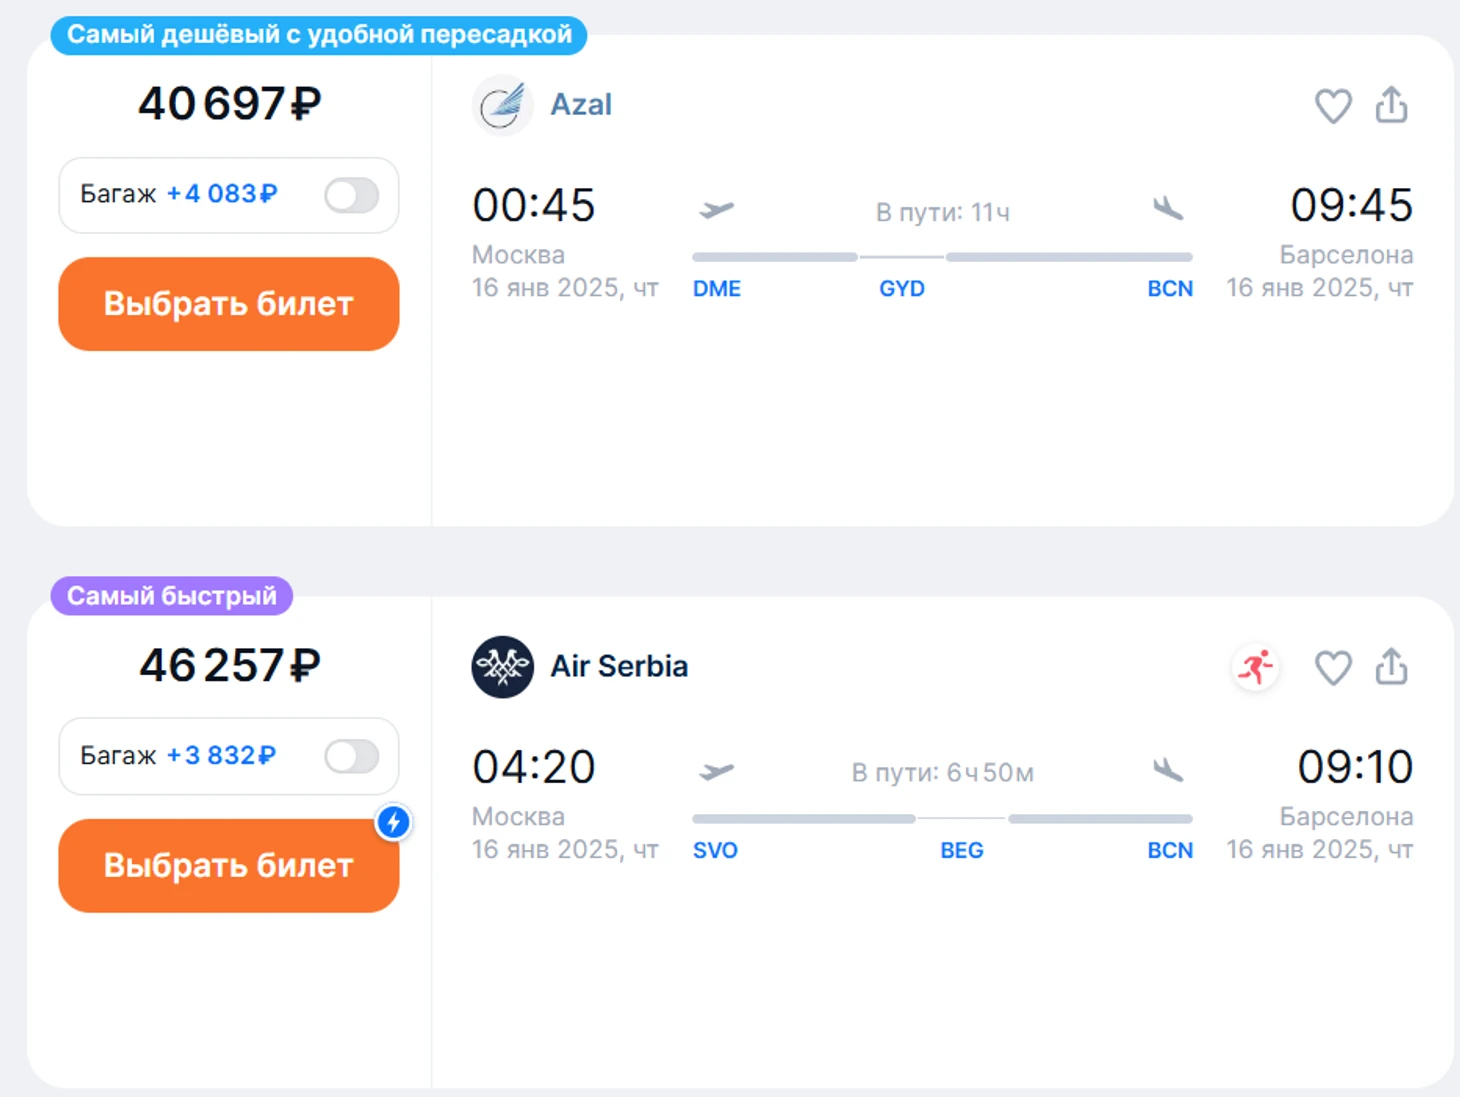The image size is (1460, 1097).
Task: Select the 40 697 ₽ Azal ticket
Action: click(x=229, y=304)
